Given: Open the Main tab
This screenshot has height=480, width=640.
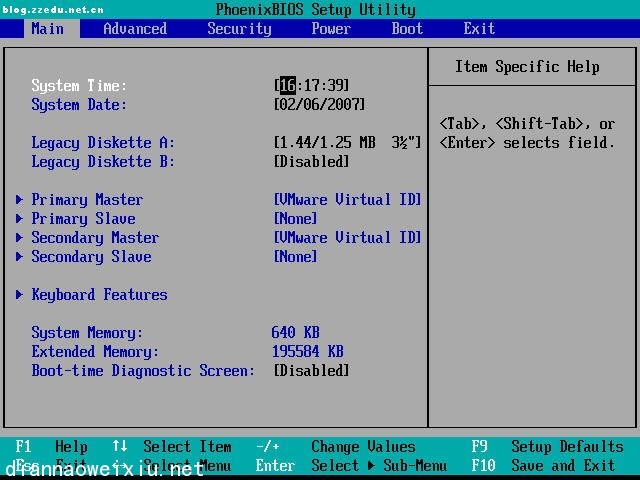Looking at the screenshot, I should (x=48, y=29).
